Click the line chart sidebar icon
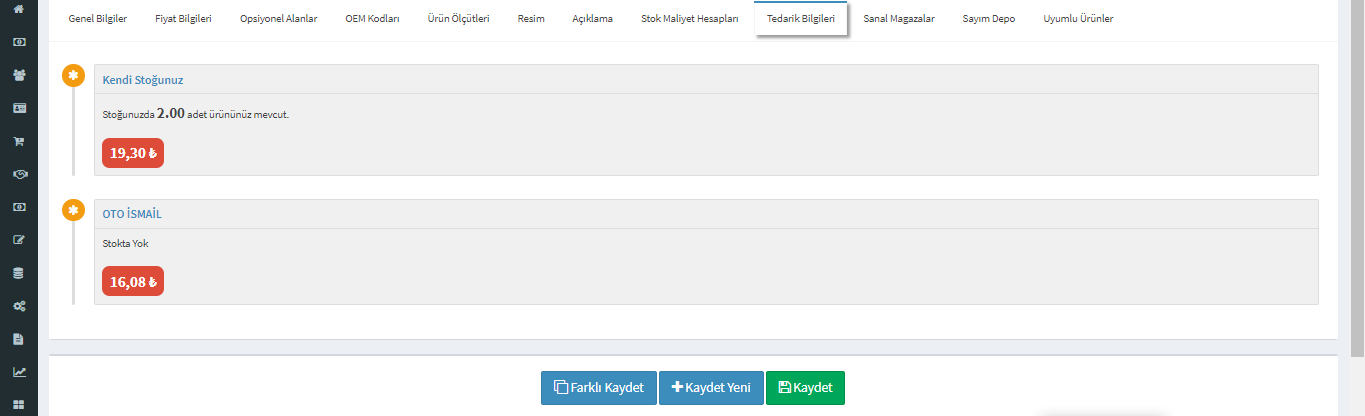Viewport: 1365px width, 416px height. click(x=18, y=372)
